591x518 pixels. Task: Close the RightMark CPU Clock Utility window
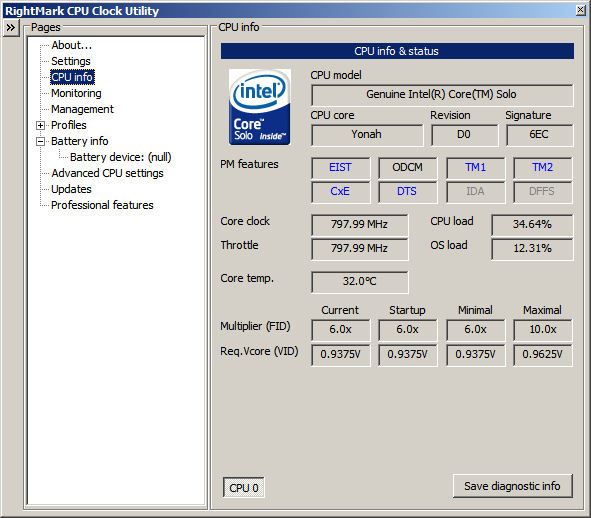580,10
